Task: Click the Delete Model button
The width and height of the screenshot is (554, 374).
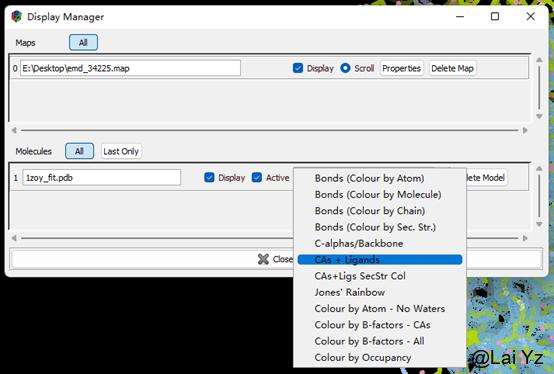Action: click(486, 177)
